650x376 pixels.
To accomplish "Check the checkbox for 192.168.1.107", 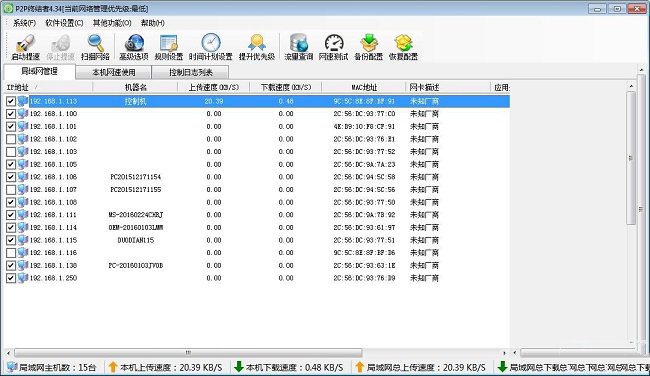I will 11,189.
